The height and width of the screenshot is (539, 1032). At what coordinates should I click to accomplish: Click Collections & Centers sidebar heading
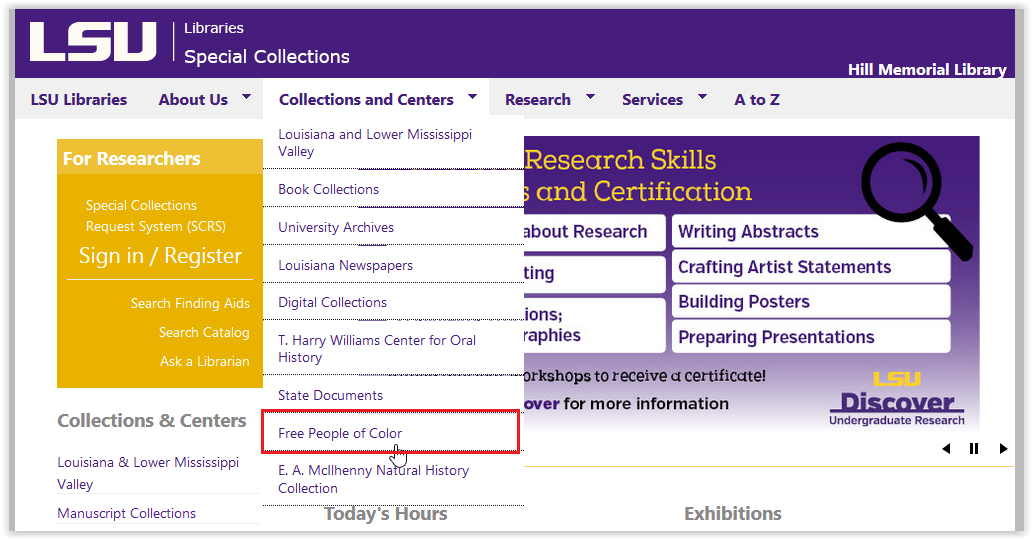[x=151, y=421]
